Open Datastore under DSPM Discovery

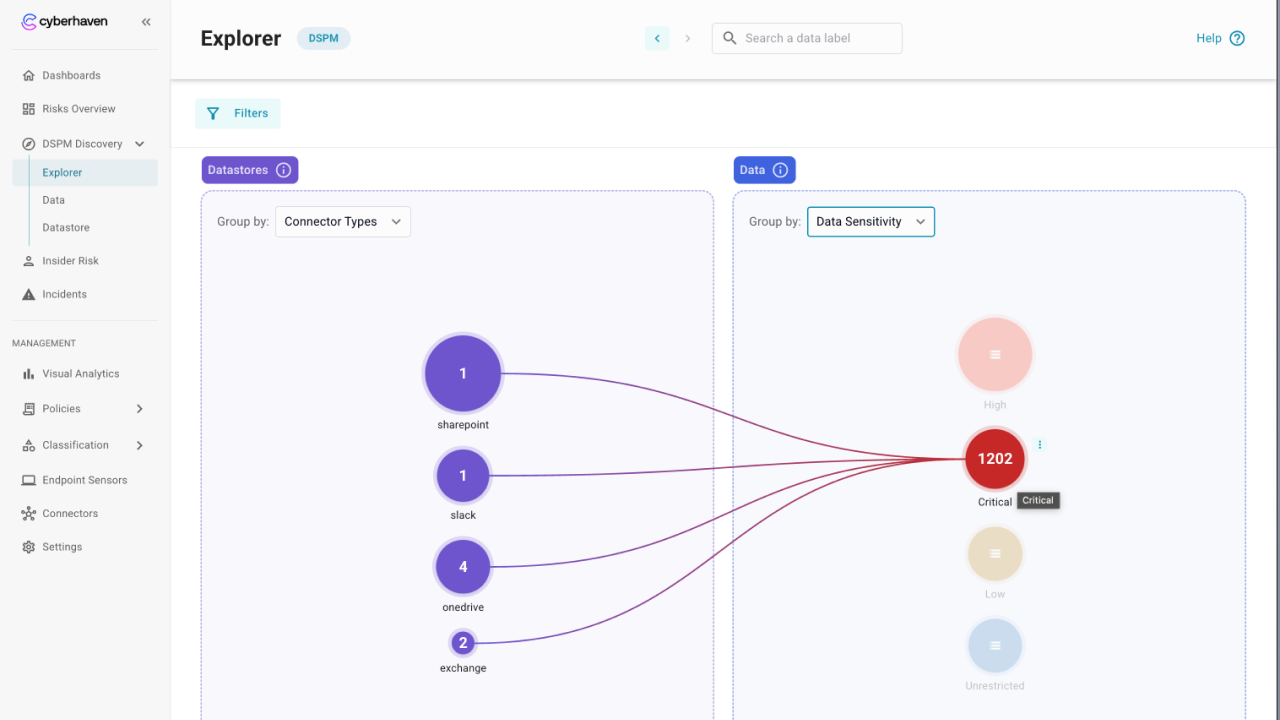[x=66, y=228]
